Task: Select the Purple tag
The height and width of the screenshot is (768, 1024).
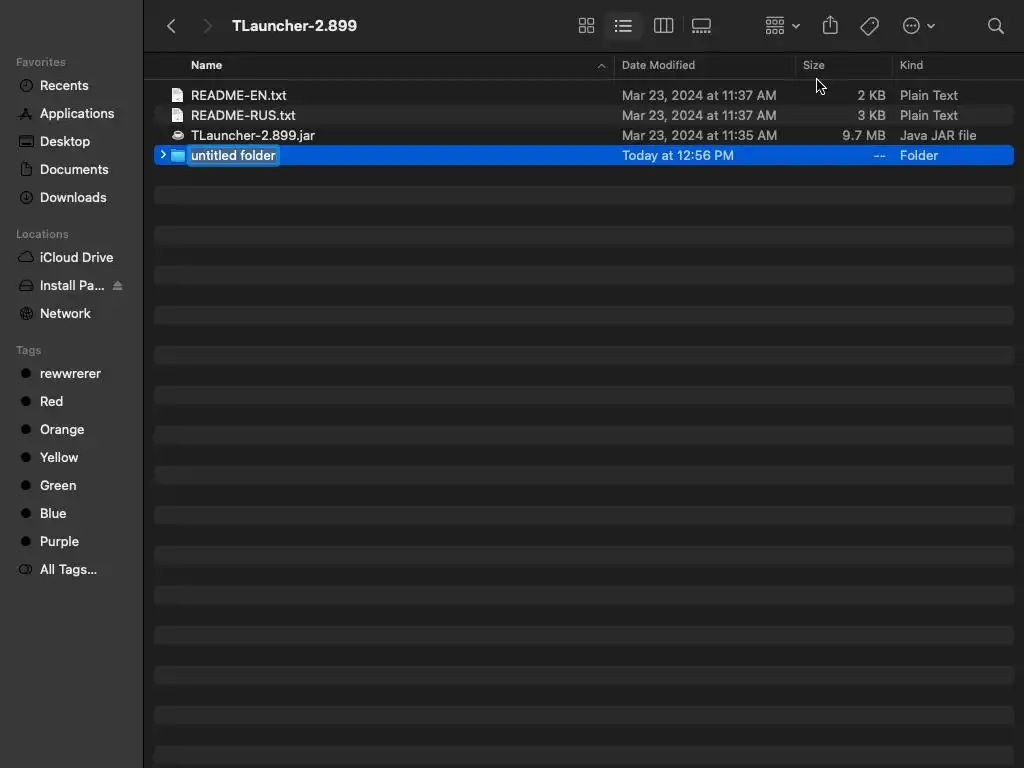Action: click(59, 543)
